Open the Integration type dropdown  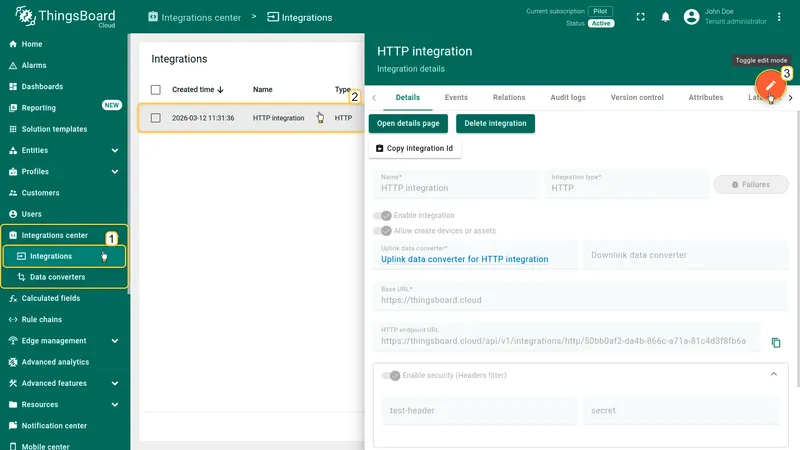pos(627,184)
